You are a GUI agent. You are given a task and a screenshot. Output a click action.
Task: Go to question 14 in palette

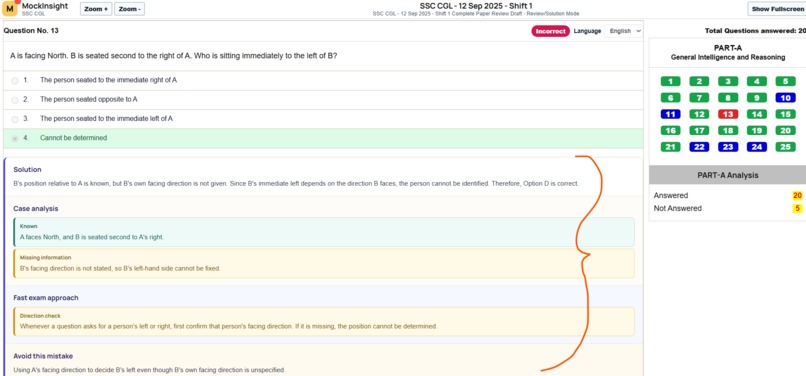click(757, 114)
